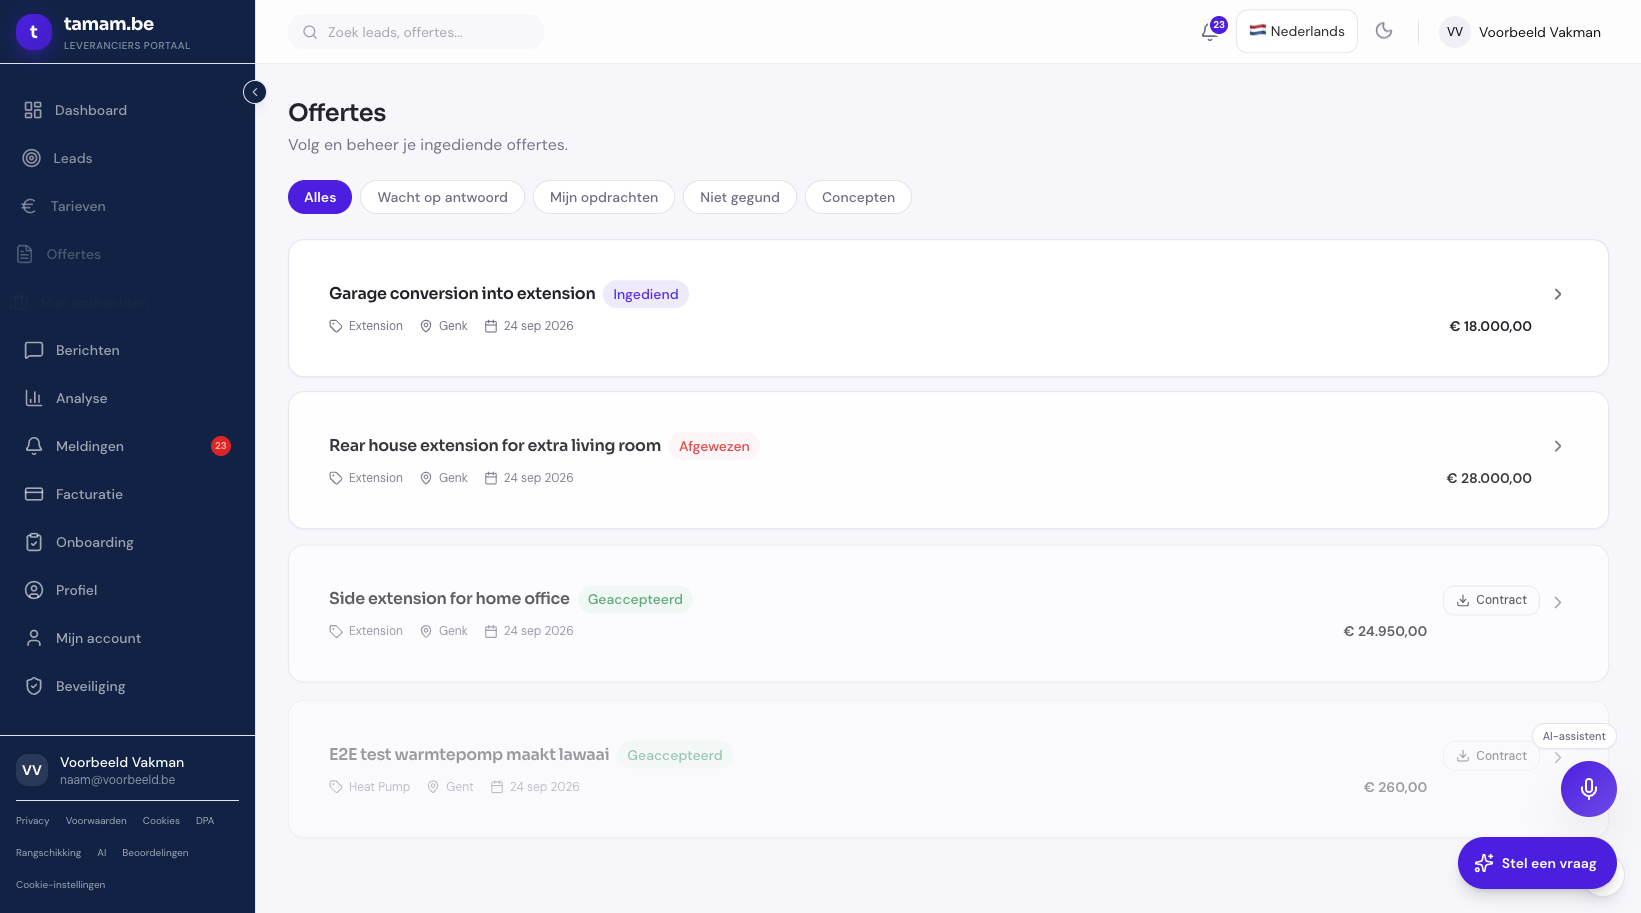This screenshot has height=913, width=1641.
Task: Open the Nederlands language dropdown
Action: 1297,31
